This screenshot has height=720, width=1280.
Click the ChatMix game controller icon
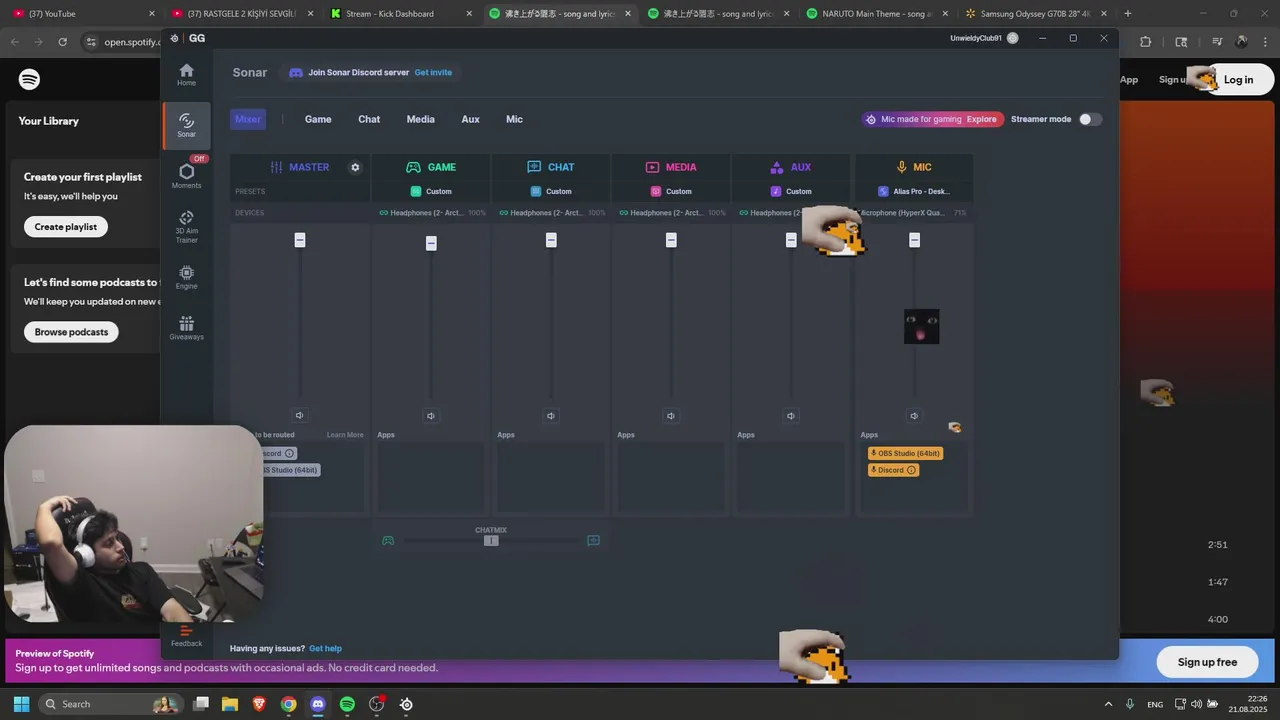(x=388, y=541)
